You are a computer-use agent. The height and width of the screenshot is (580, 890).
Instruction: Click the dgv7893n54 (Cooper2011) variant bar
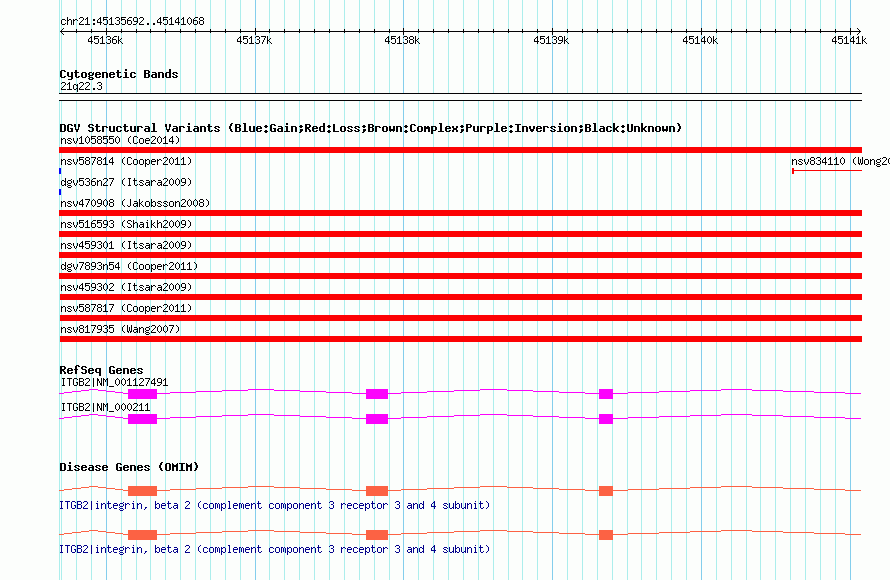(x=460, y=276)
